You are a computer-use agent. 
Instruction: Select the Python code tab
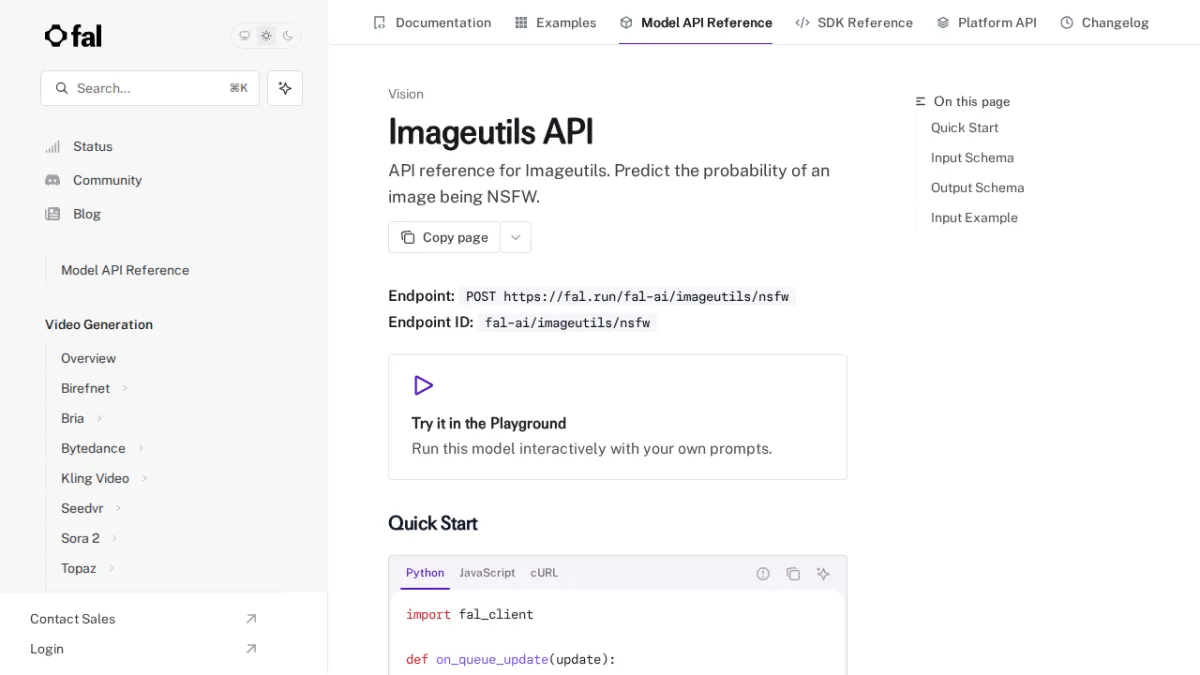[425, 573]
